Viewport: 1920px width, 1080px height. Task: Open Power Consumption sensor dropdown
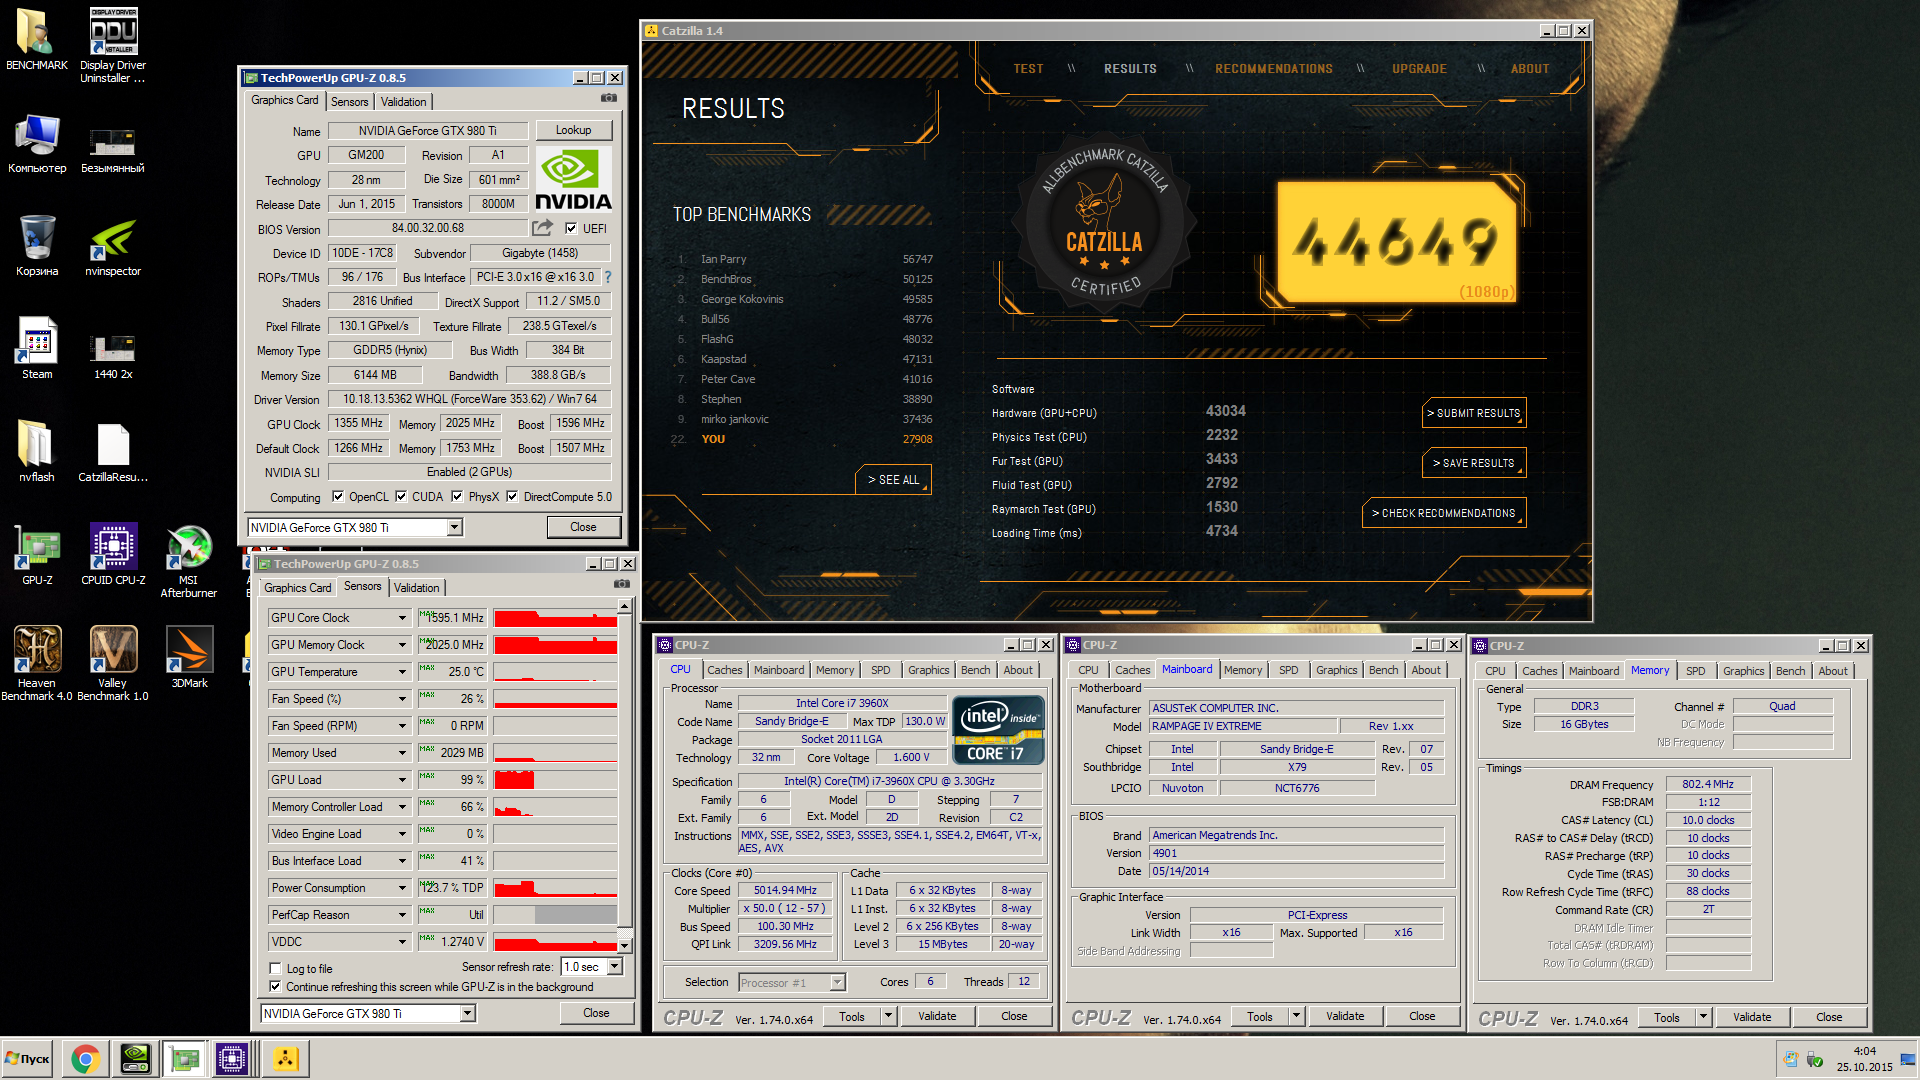[403, 888]
